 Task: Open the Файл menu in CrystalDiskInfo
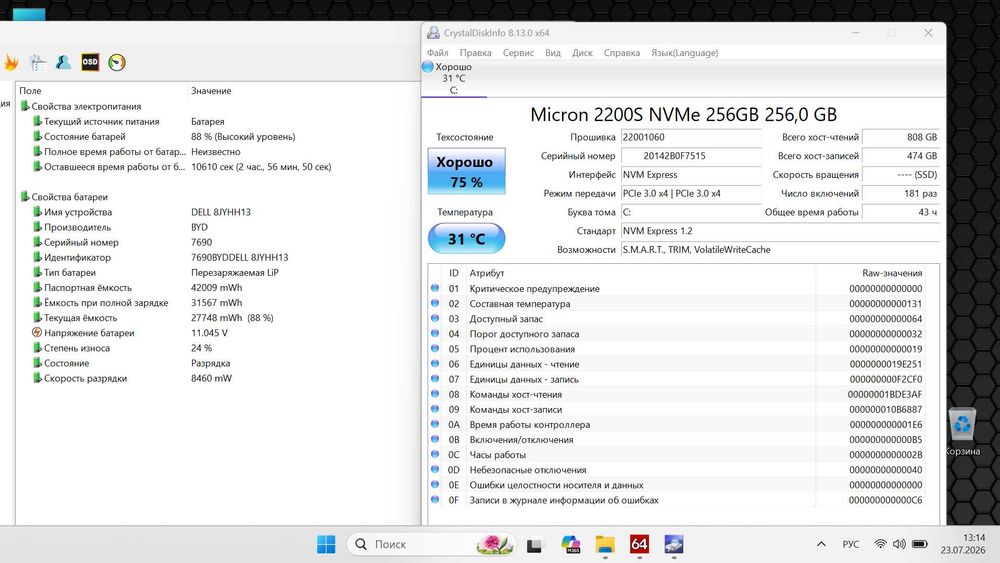438,52
